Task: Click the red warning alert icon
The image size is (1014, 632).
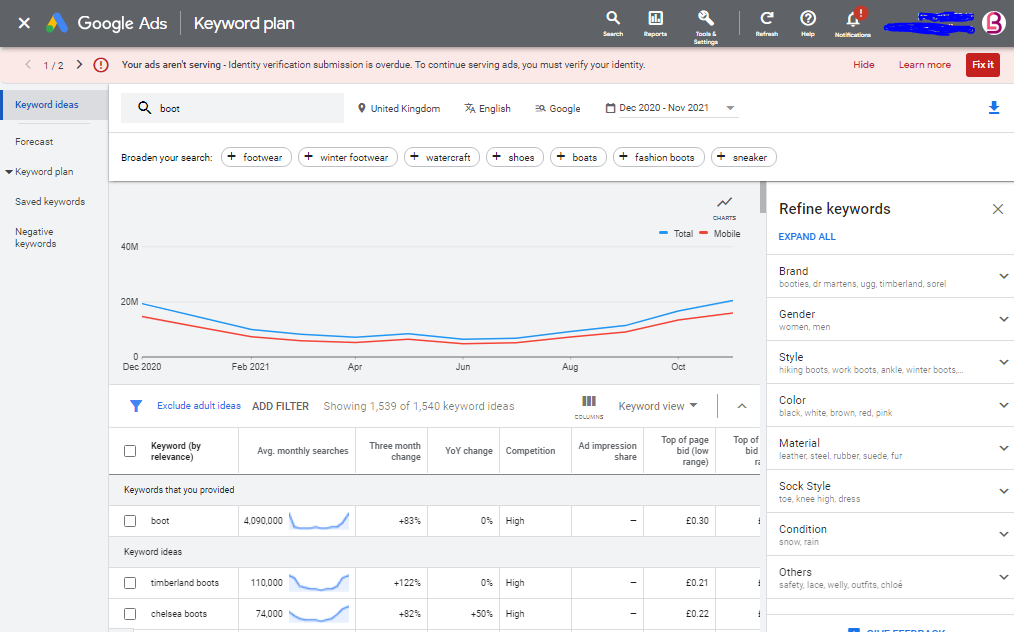Action: [101, 65]
